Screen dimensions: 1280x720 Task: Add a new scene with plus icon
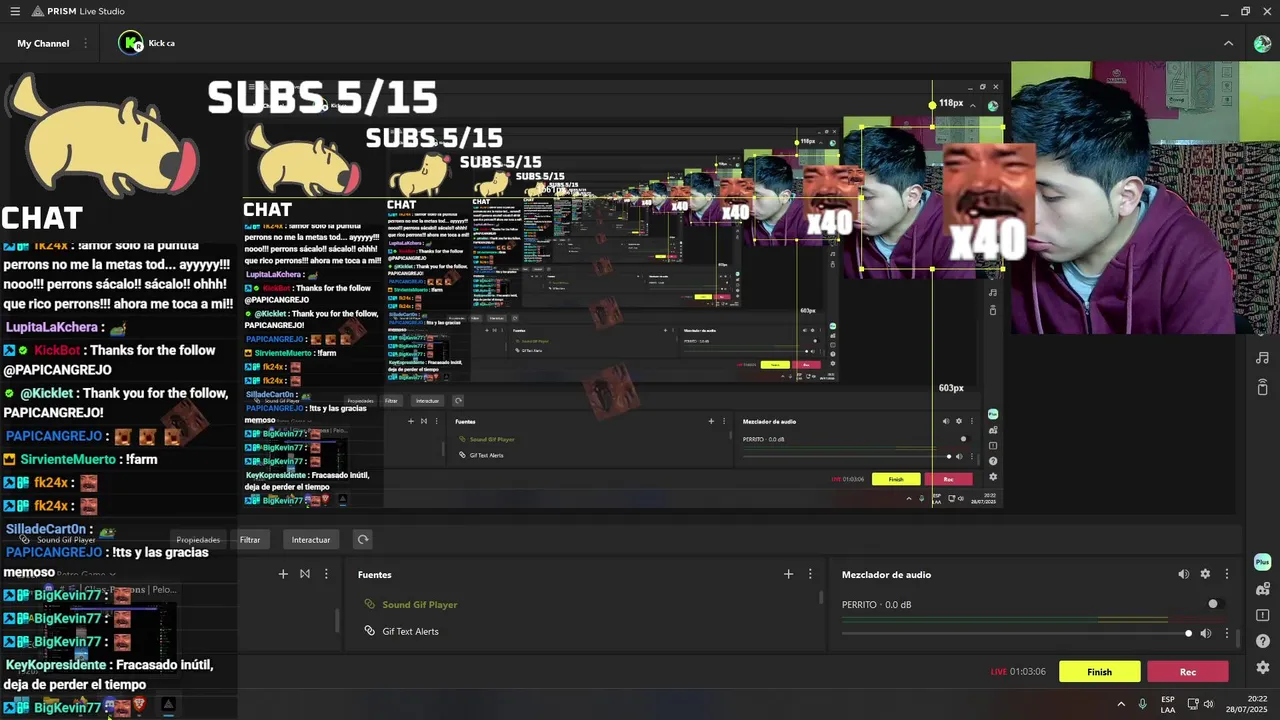(283, 574)
